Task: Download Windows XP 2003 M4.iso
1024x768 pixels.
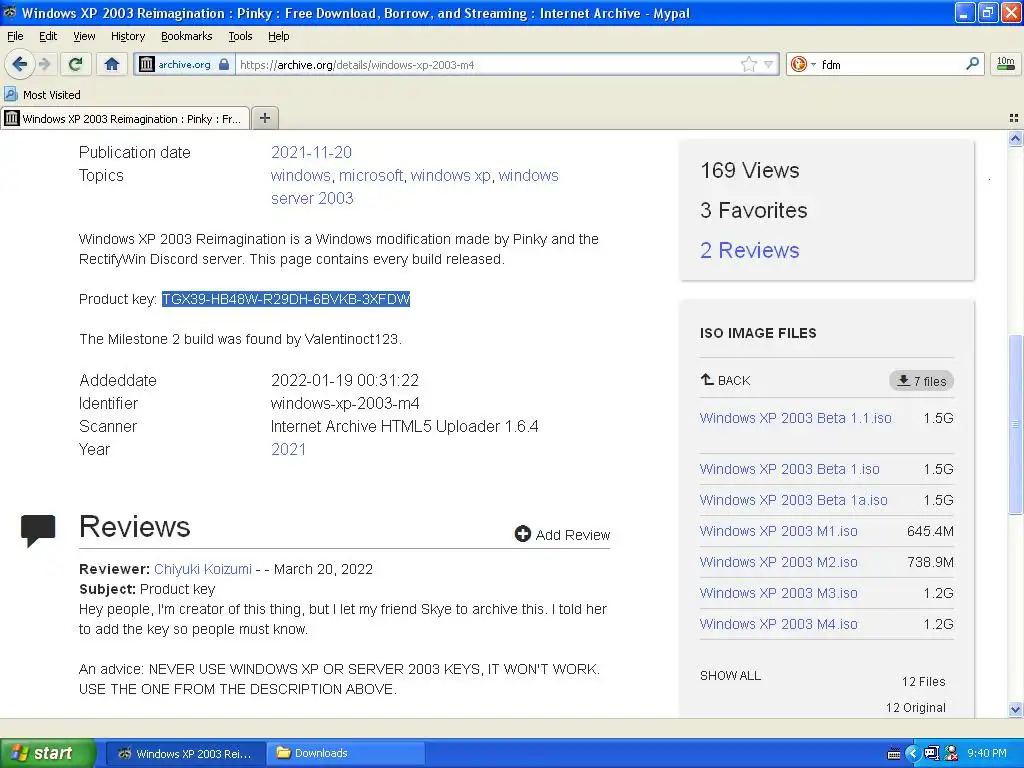Action: [x=778, y=624]
